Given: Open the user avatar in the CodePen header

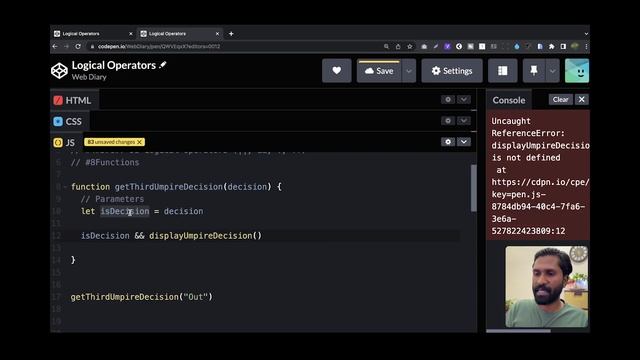Looking at the screenshot, I should [x=577, y=71].
